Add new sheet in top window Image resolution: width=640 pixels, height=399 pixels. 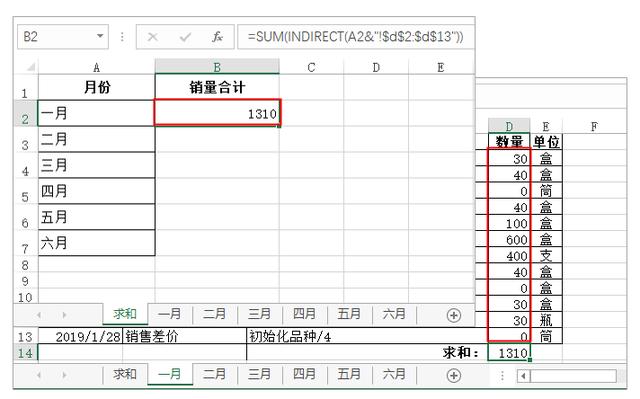454,315
